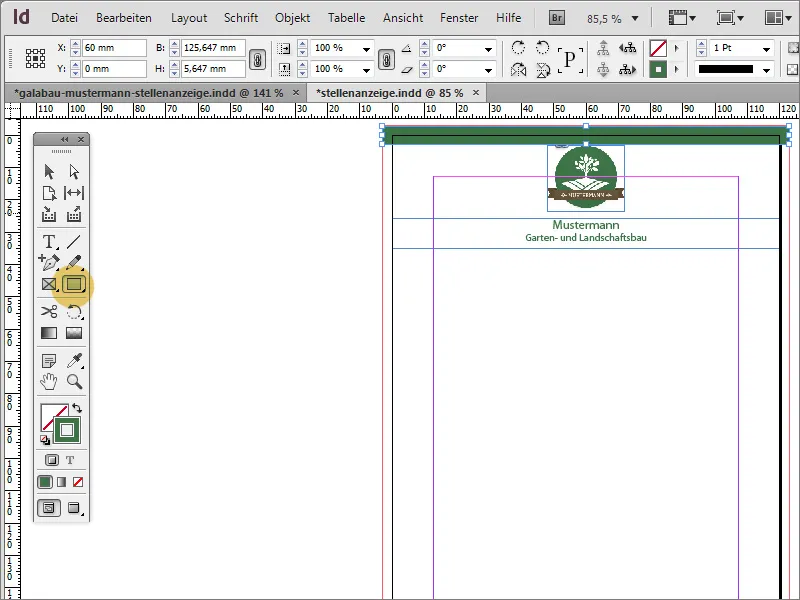This screenshot has height=600, width=800.
Task: Toggle constrain proportions for width and height
Action: pos(258,60)
